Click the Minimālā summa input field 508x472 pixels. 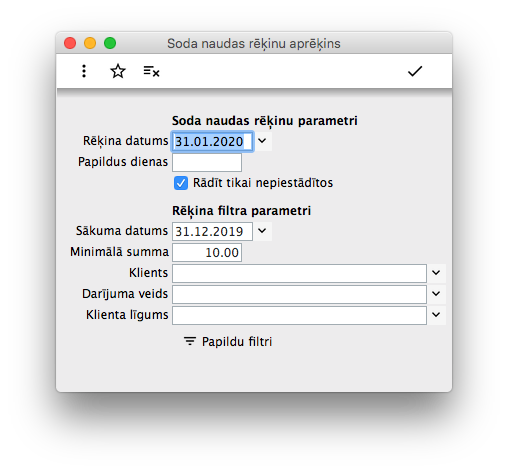point(207,252)
